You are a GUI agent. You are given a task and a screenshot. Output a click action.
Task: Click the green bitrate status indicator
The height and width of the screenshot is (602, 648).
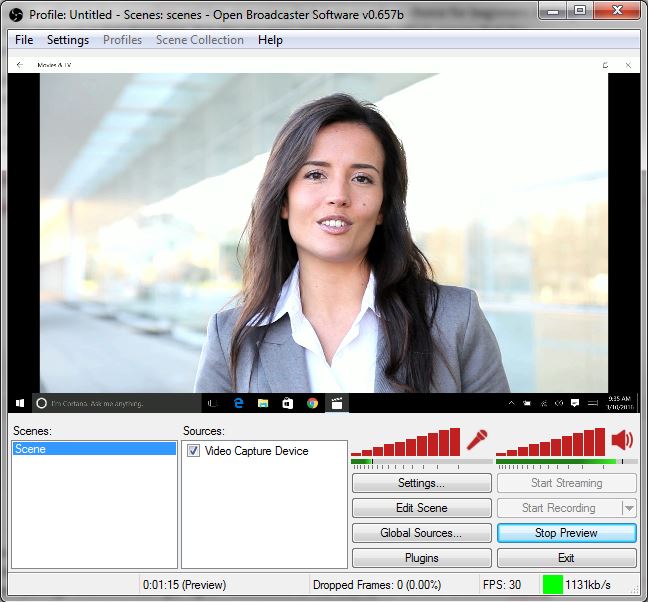pos(552,584)
